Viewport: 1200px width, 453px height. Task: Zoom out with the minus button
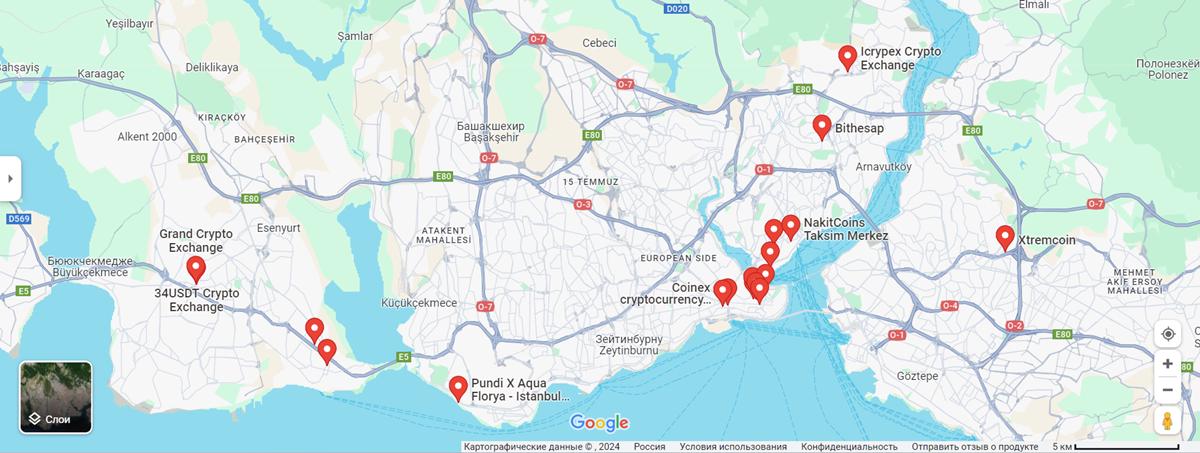pos(1167,390)
